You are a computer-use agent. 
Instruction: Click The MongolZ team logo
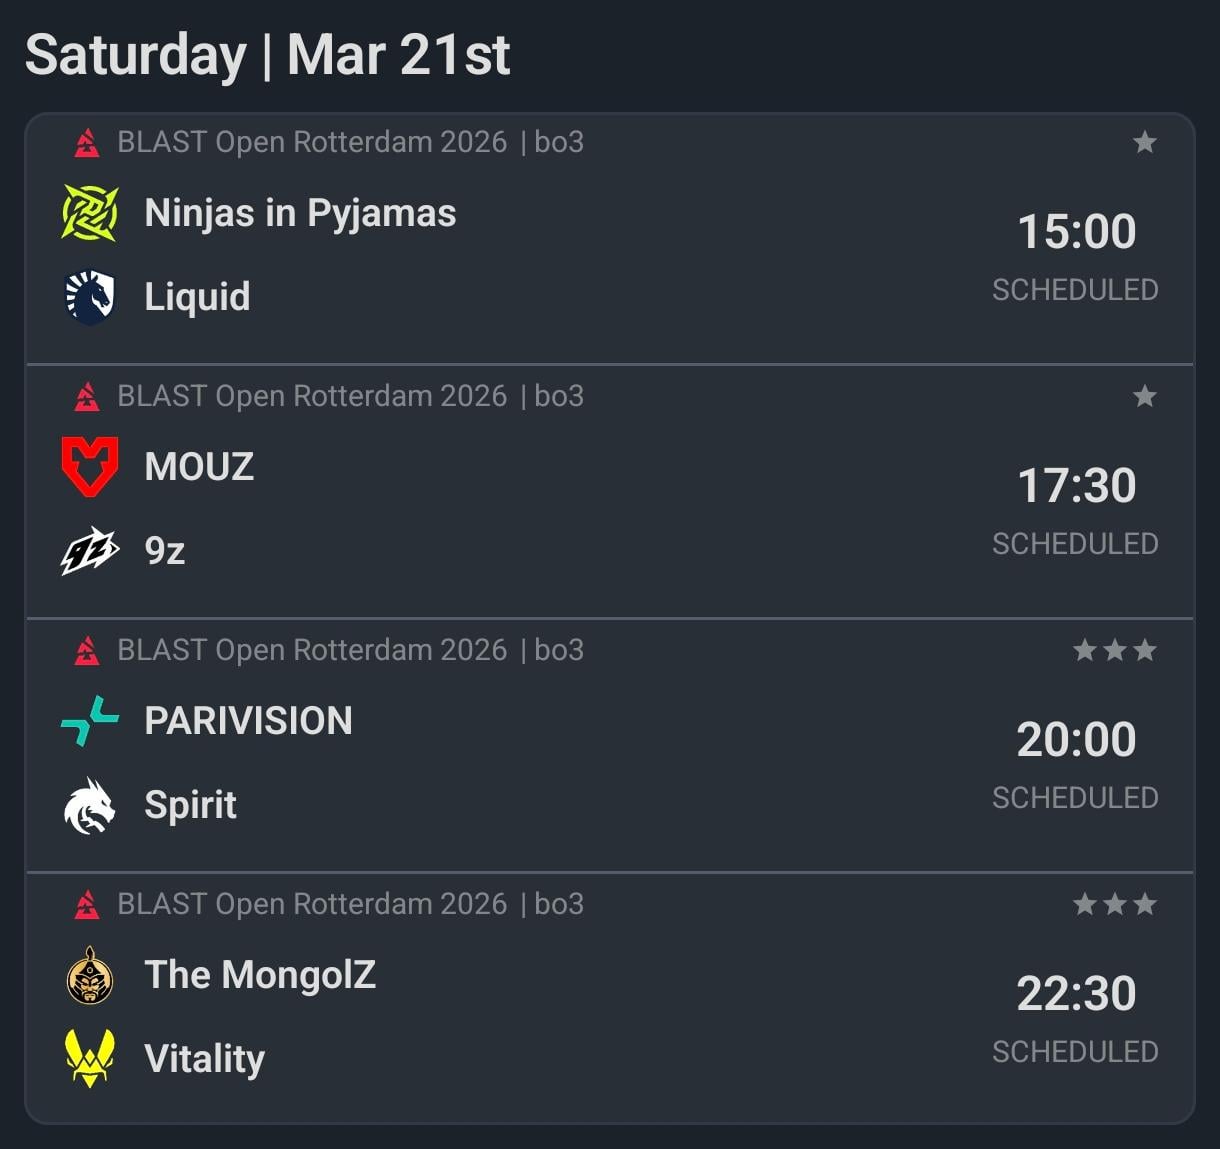coord(90,975)
